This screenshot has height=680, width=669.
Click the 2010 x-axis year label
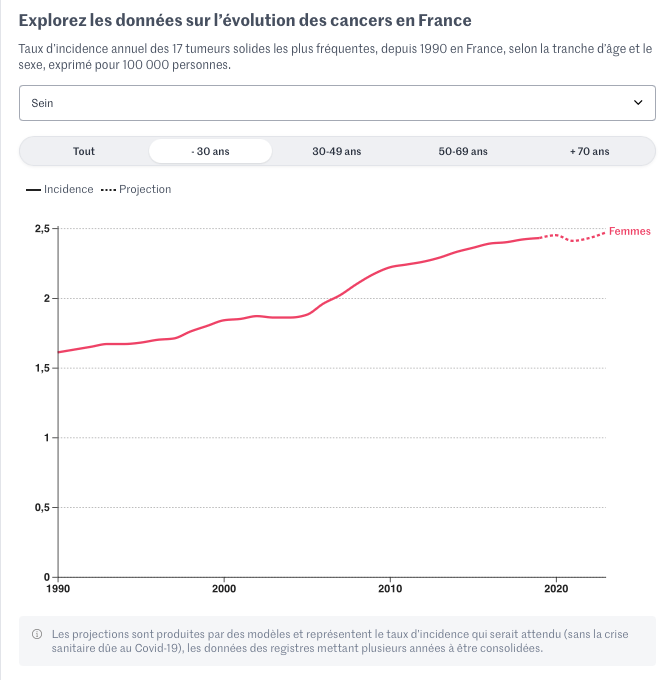point(390,589)
